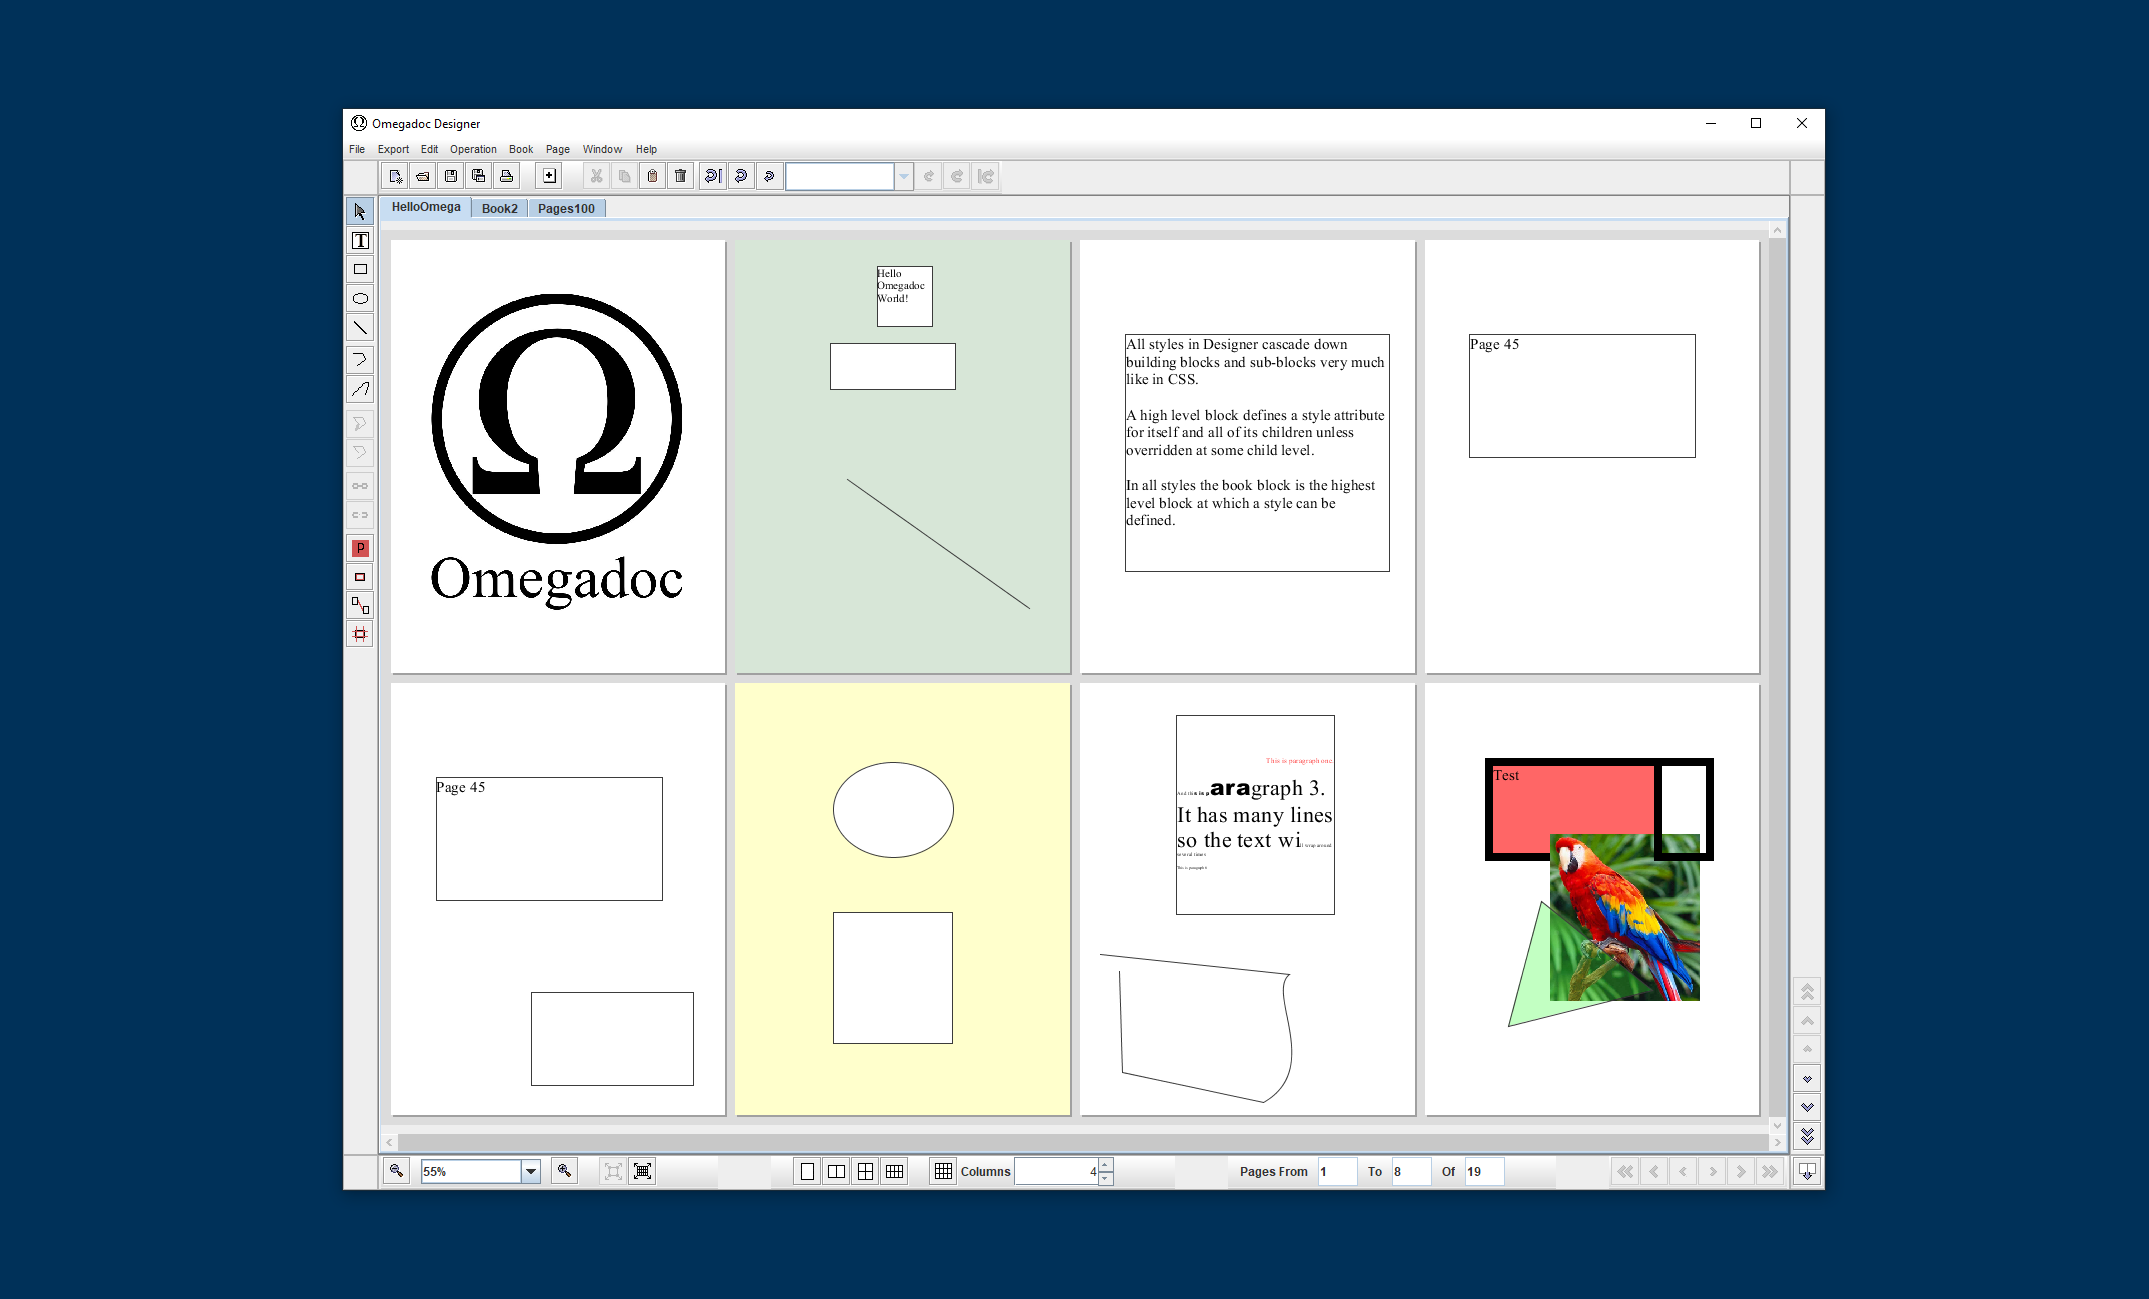The width and height of the screenshot is (2149, 1299).
Task: Select the Ellipse drawing tool
Action: pos(360,299)
